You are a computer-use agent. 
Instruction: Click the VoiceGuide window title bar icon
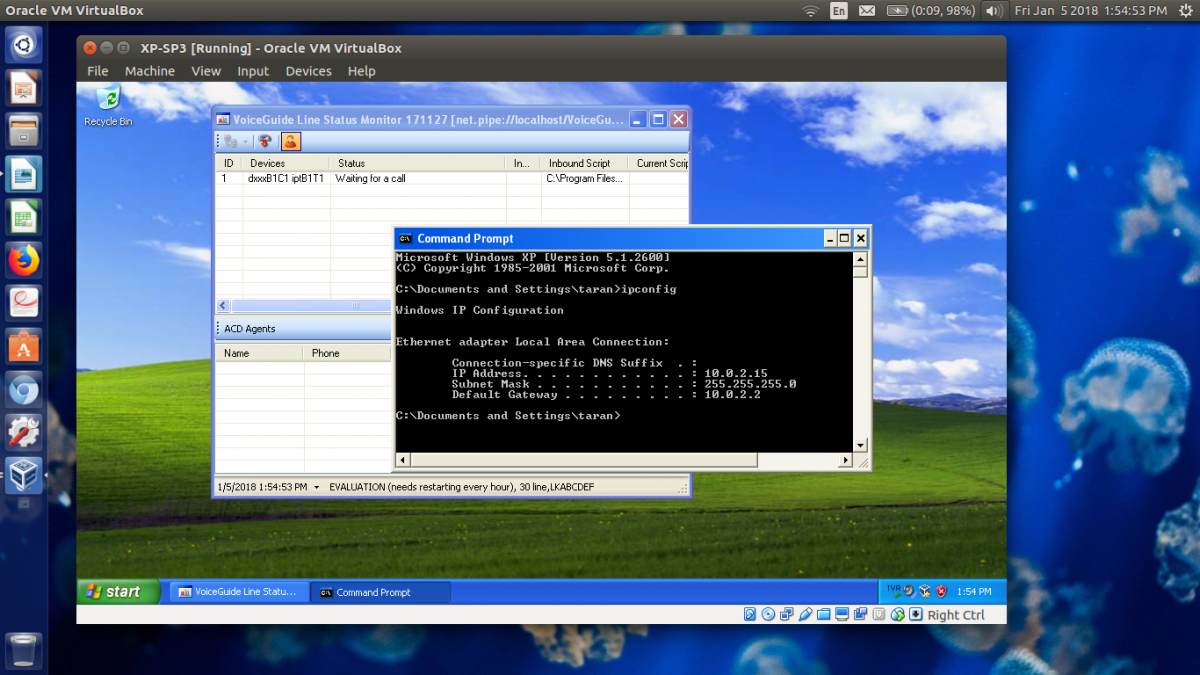click(x=223, y=119)
